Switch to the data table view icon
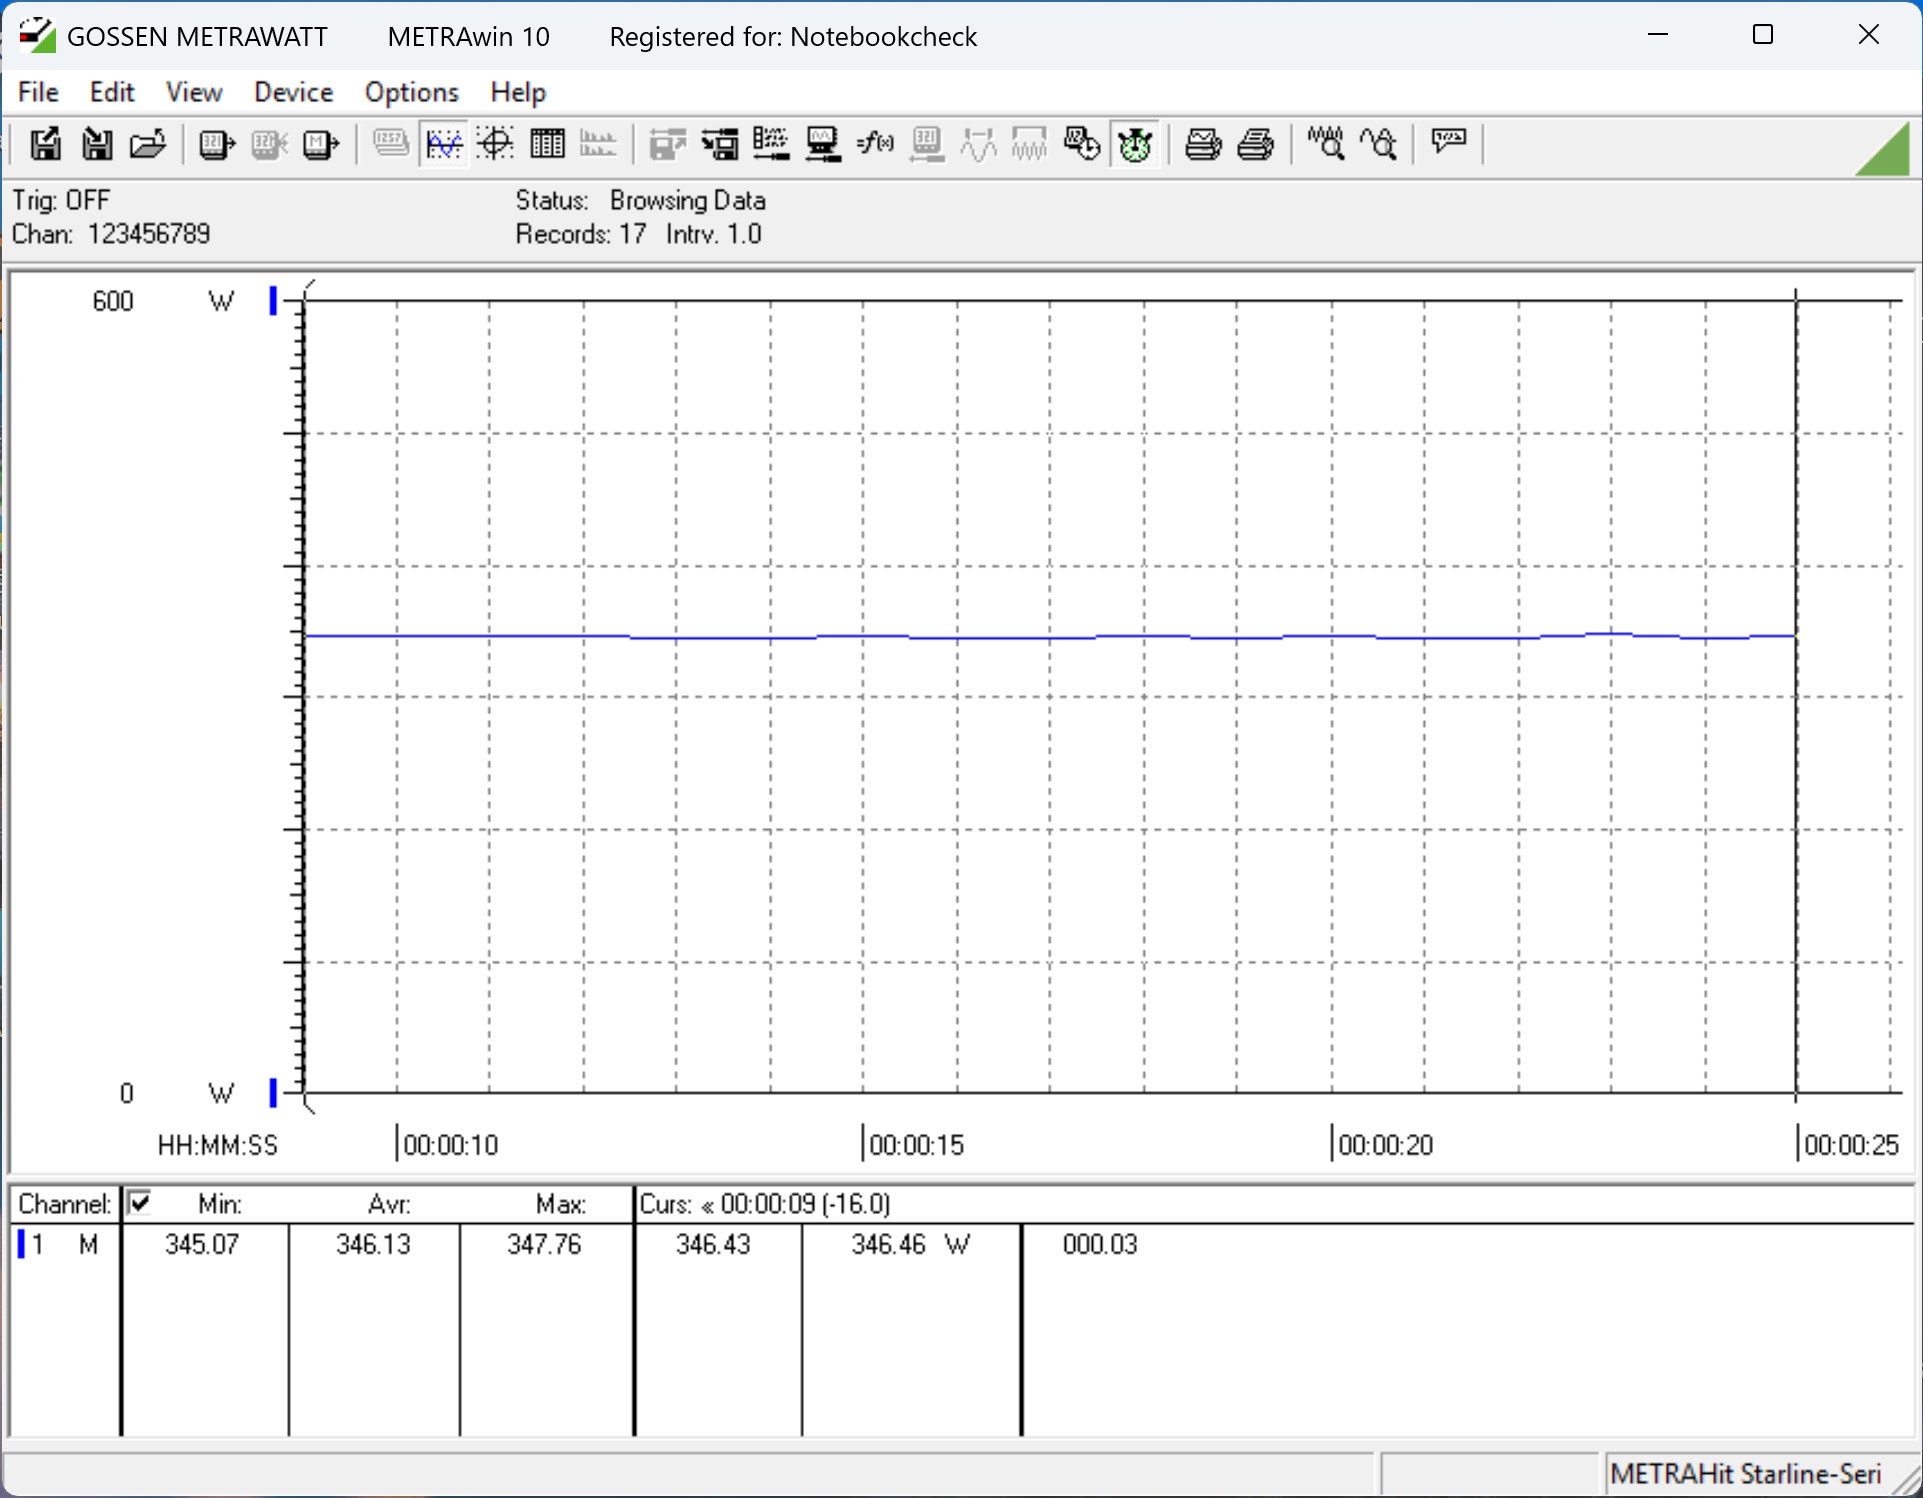1923x1498 pixels. pos(547,145)
